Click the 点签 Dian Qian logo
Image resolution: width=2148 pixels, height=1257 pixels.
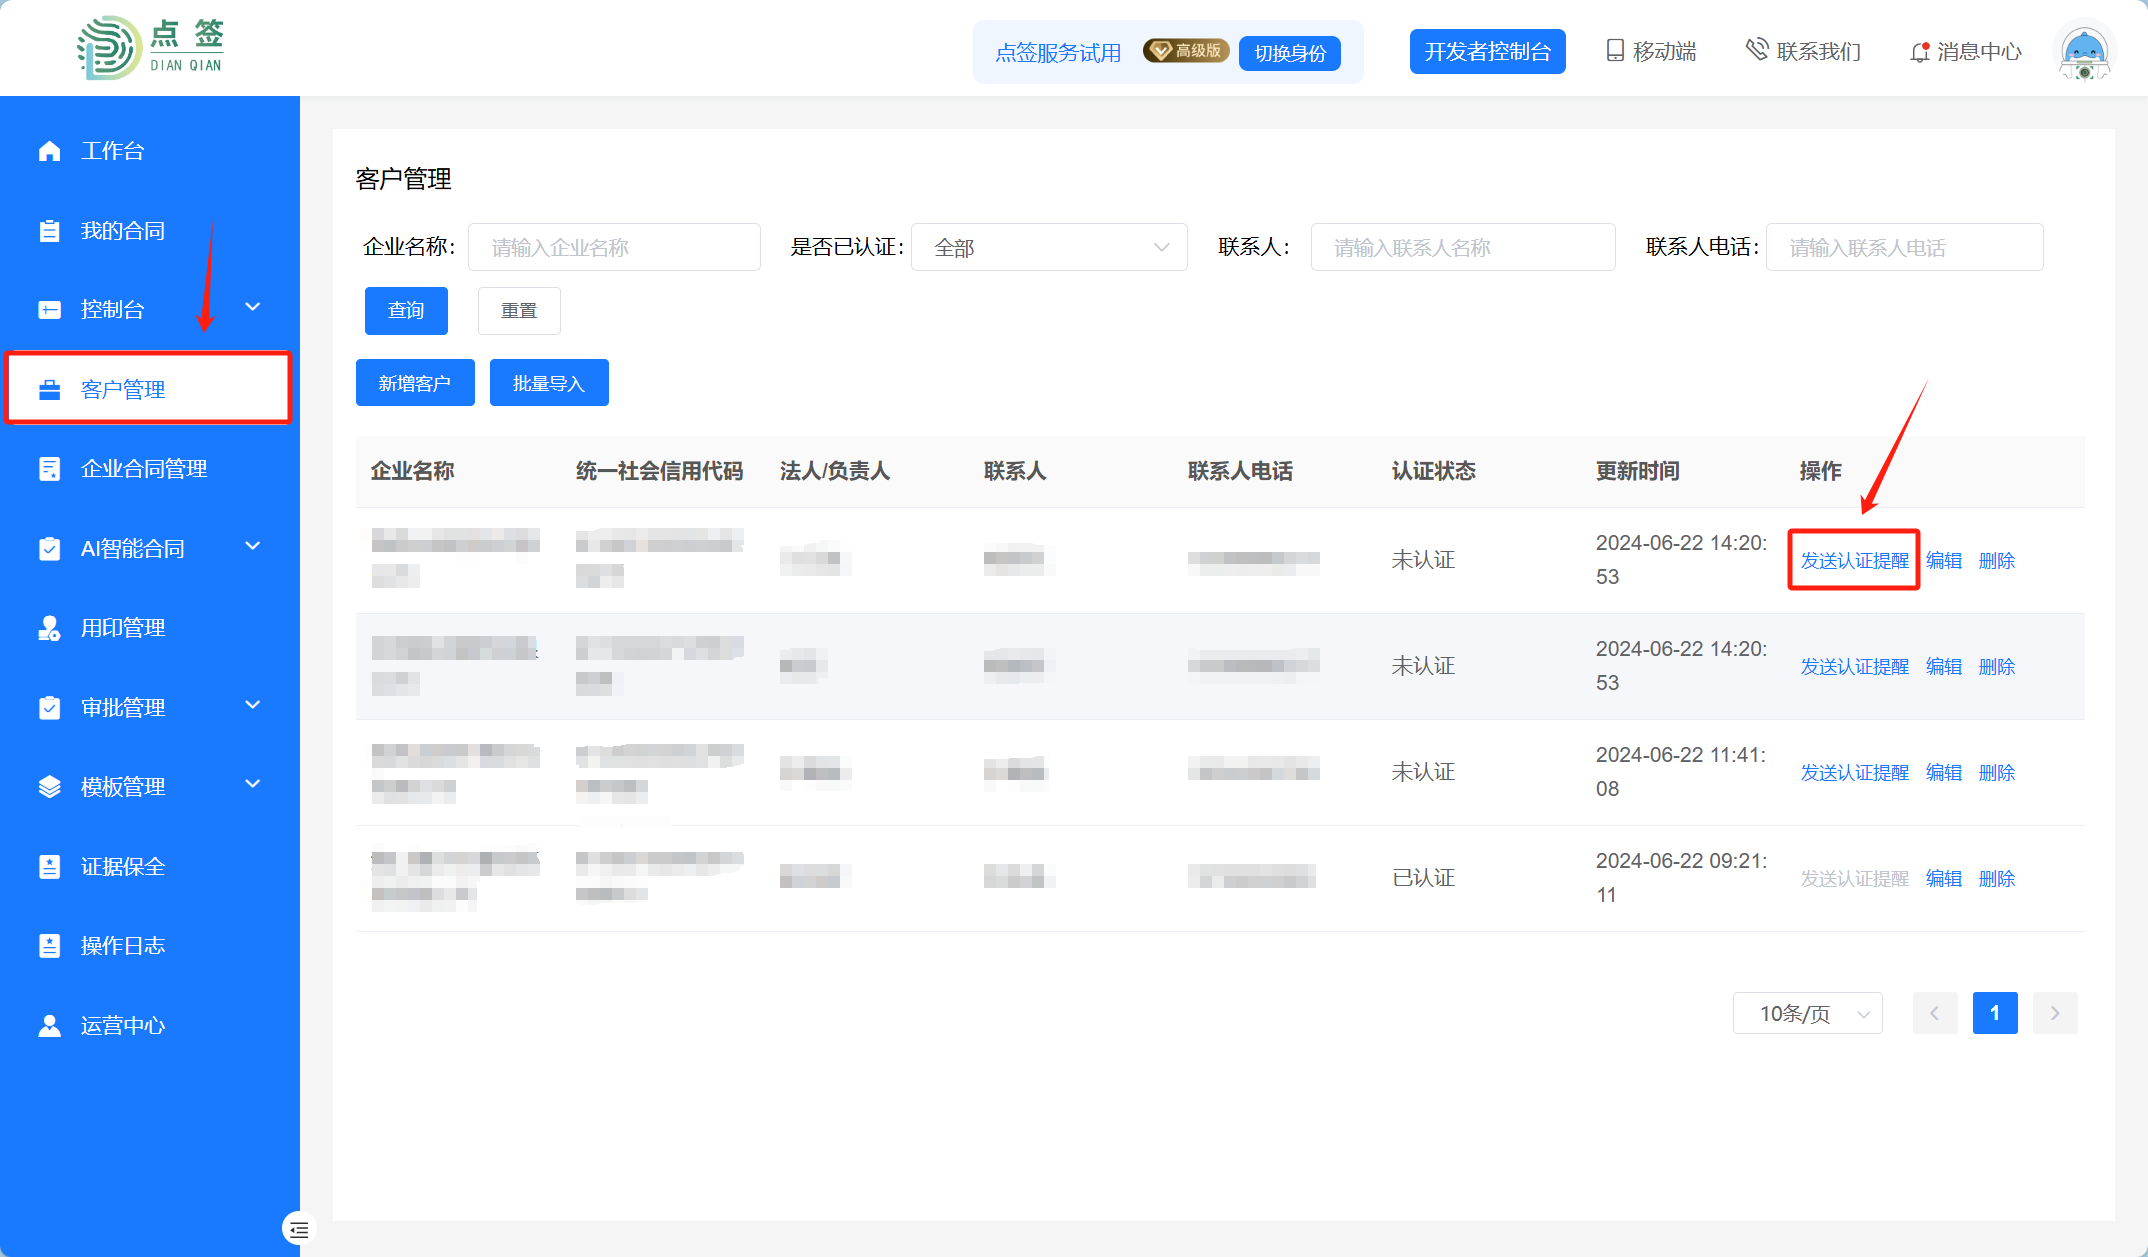pos(151,47)
